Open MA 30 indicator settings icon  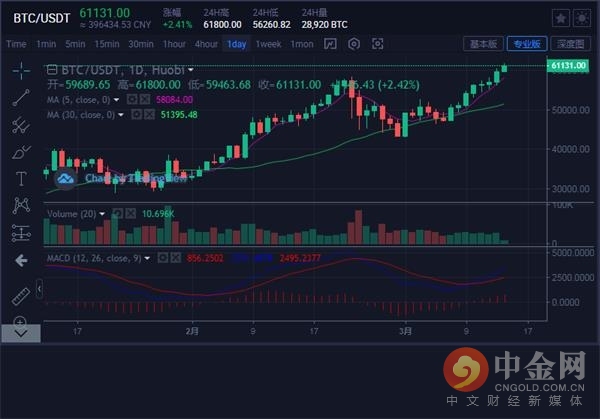[137, 114]
